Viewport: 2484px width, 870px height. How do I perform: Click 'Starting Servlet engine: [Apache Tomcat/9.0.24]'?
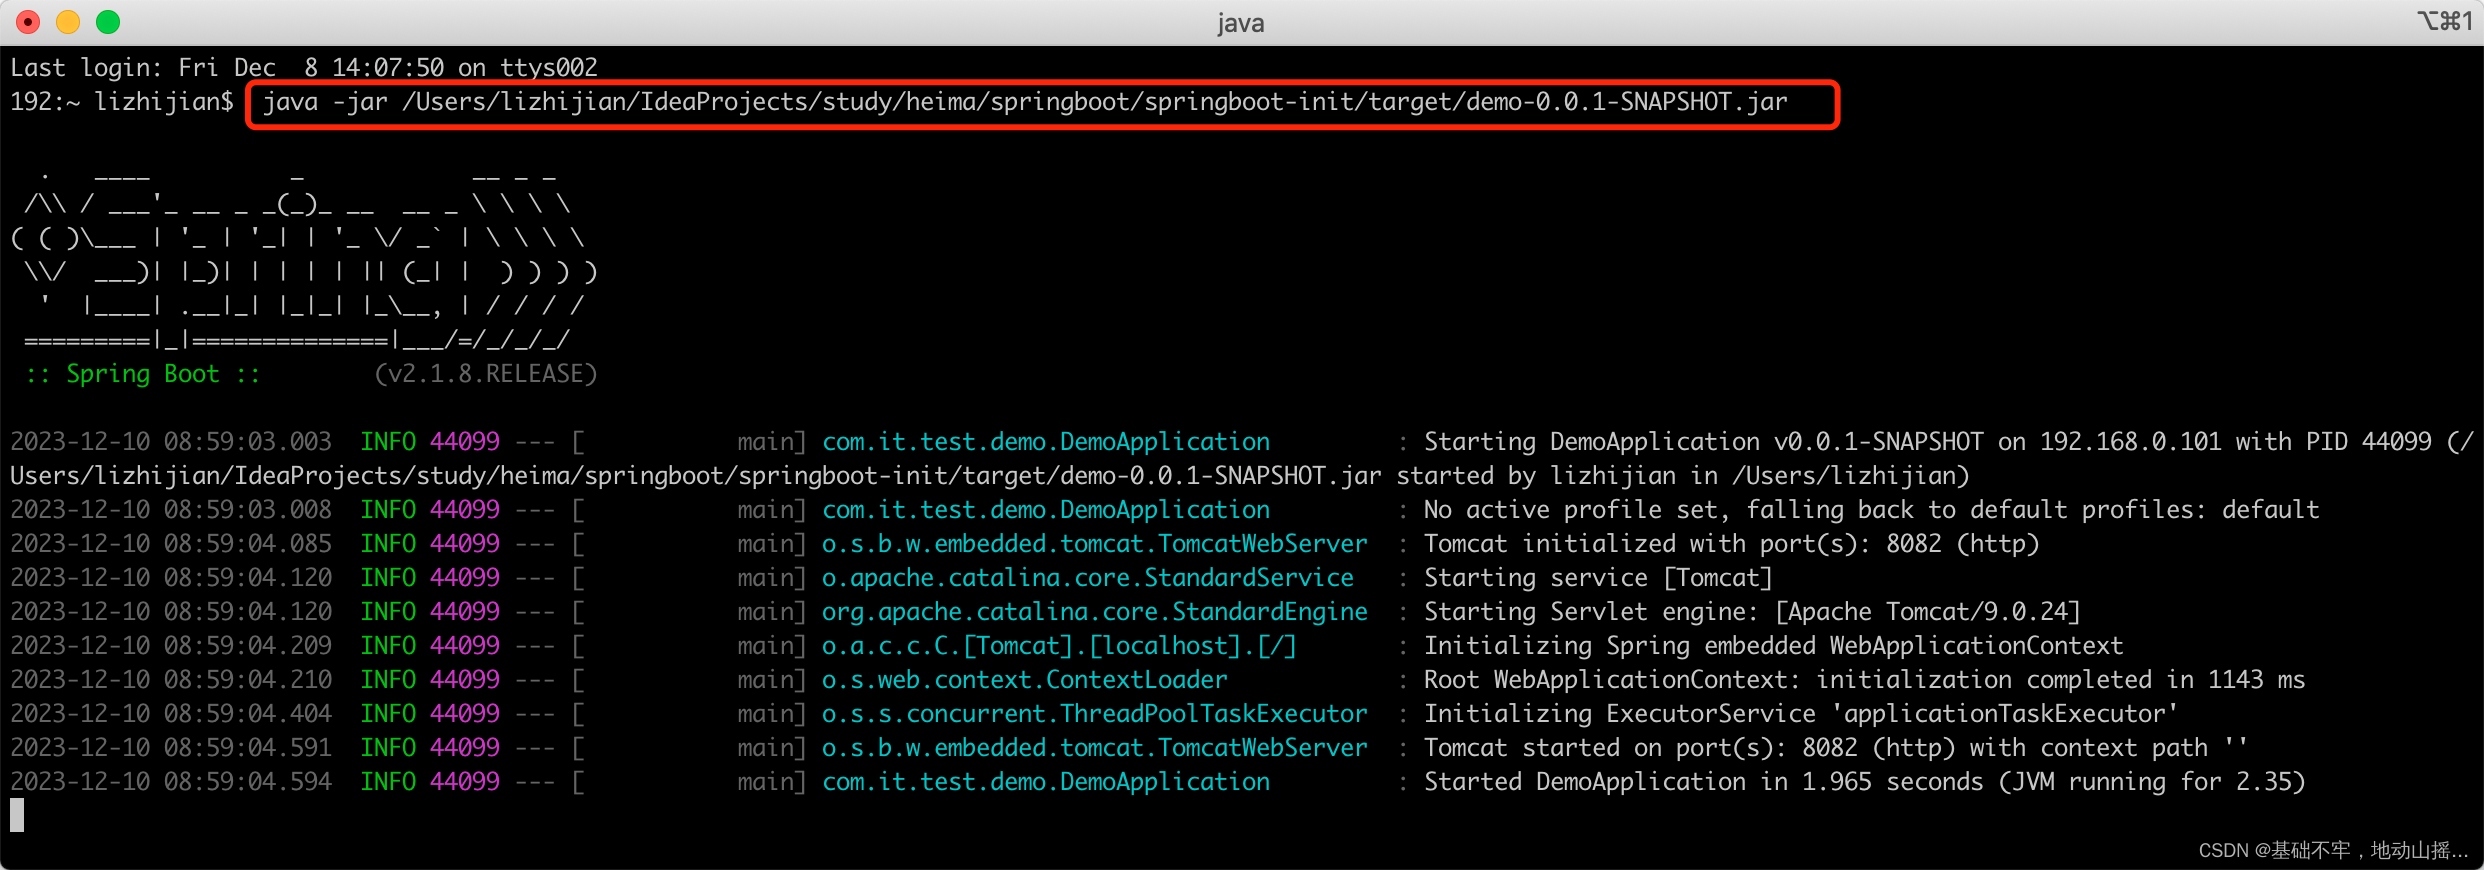1752,612
